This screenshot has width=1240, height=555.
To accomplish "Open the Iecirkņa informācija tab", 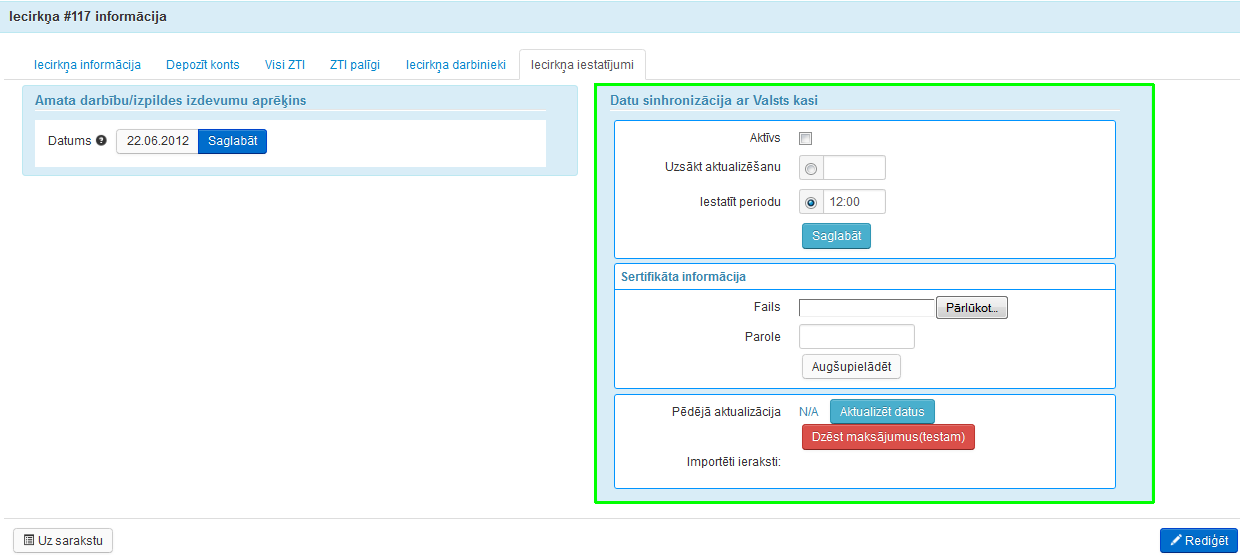I will coord(87,65).
